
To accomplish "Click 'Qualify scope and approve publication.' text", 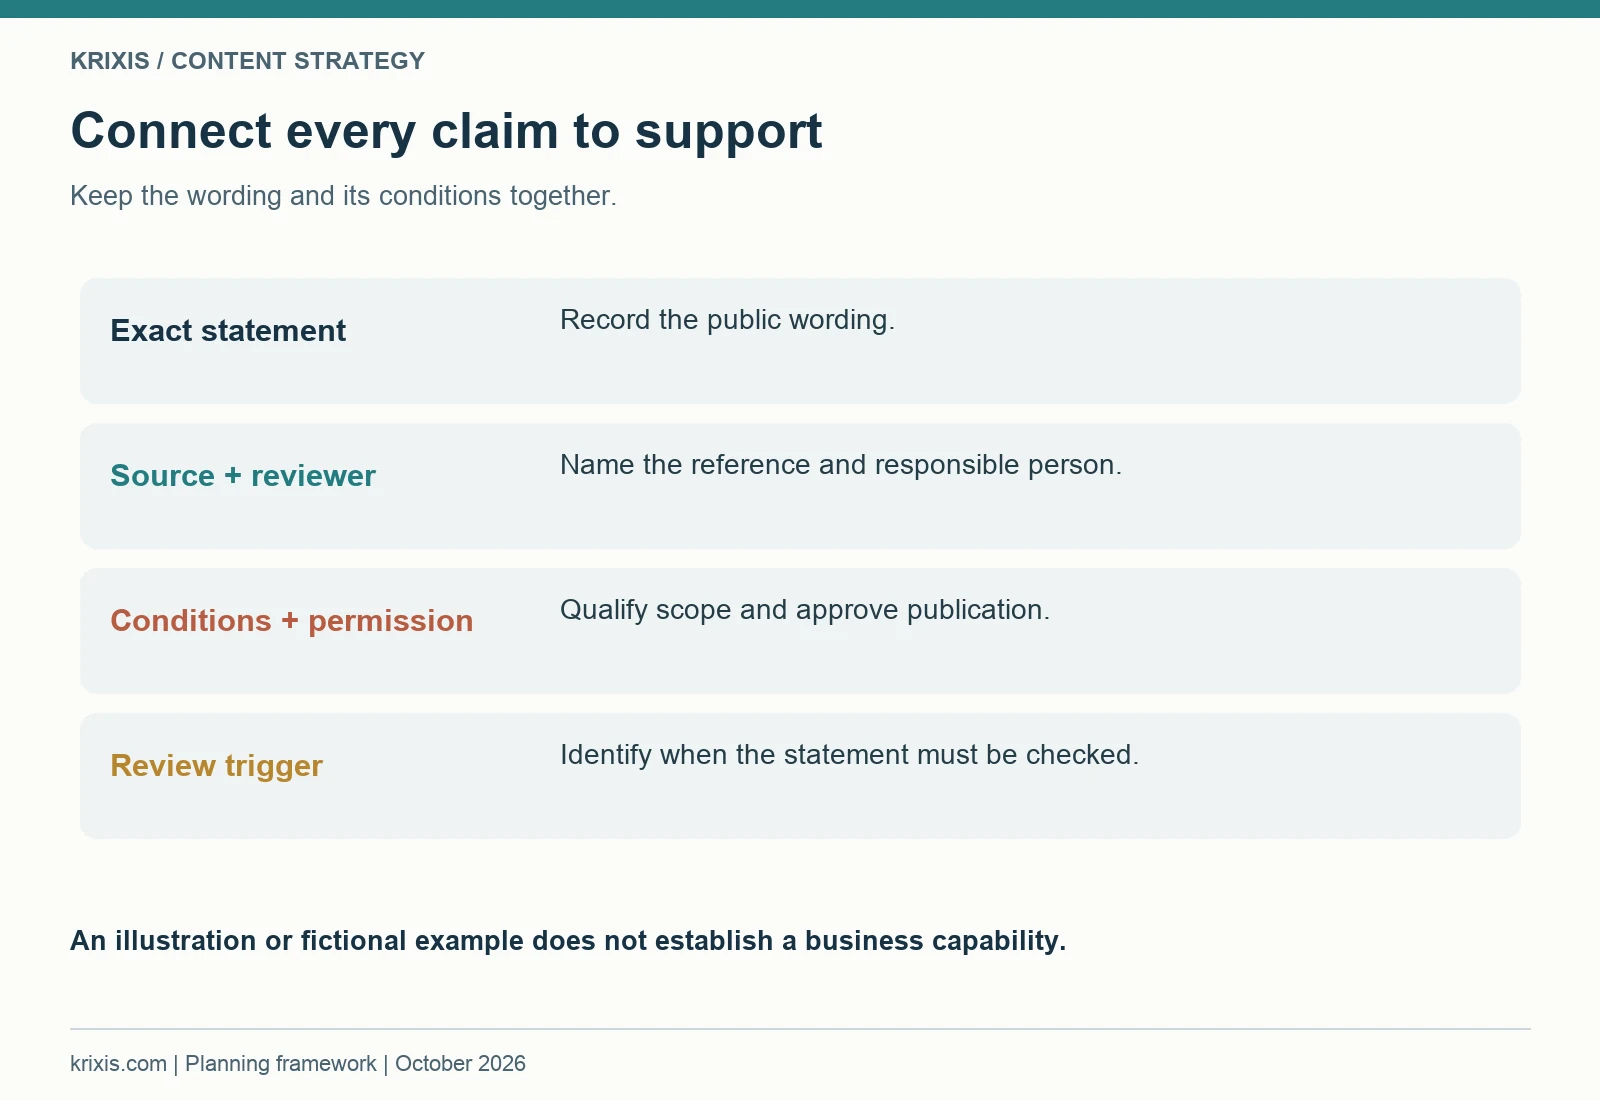I will tap(805, 610).
